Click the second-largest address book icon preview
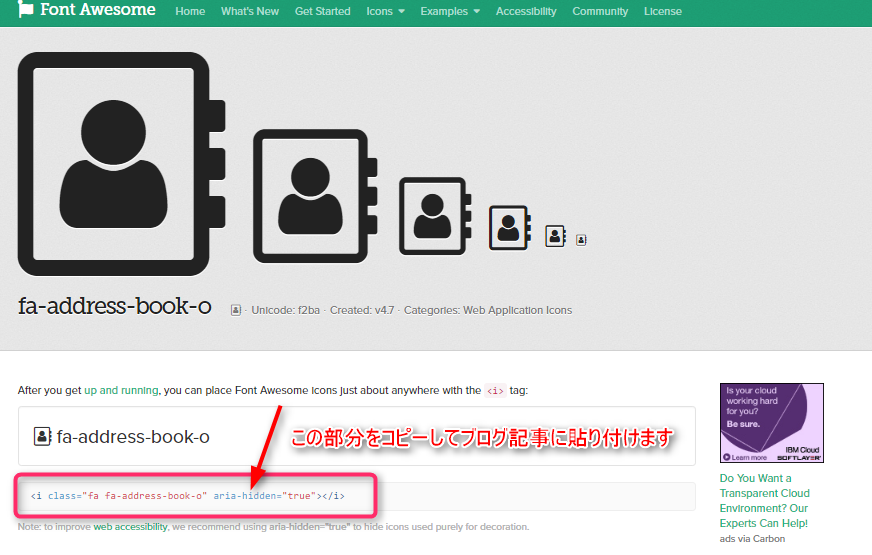 pyautogui.click(x=315, y=196)
